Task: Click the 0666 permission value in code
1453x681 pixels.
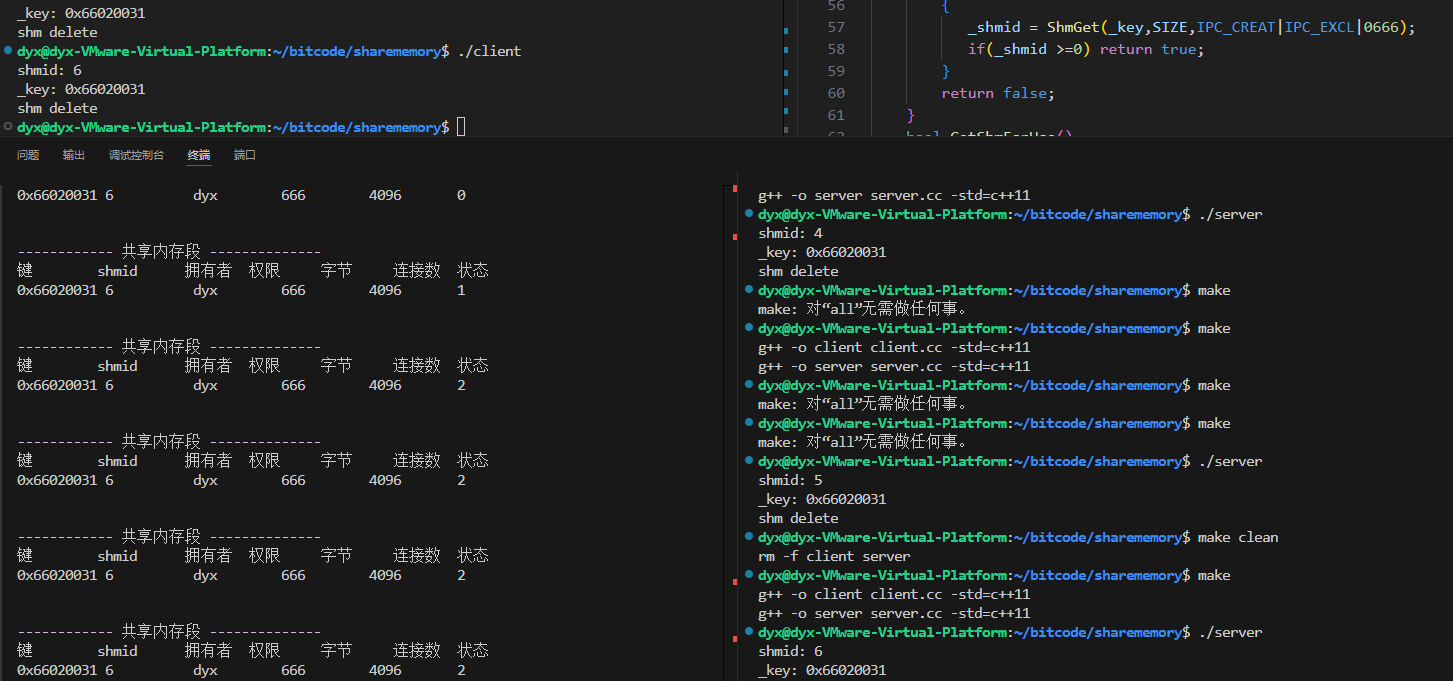Action: pyautogui.click(x=1383, y=27)
